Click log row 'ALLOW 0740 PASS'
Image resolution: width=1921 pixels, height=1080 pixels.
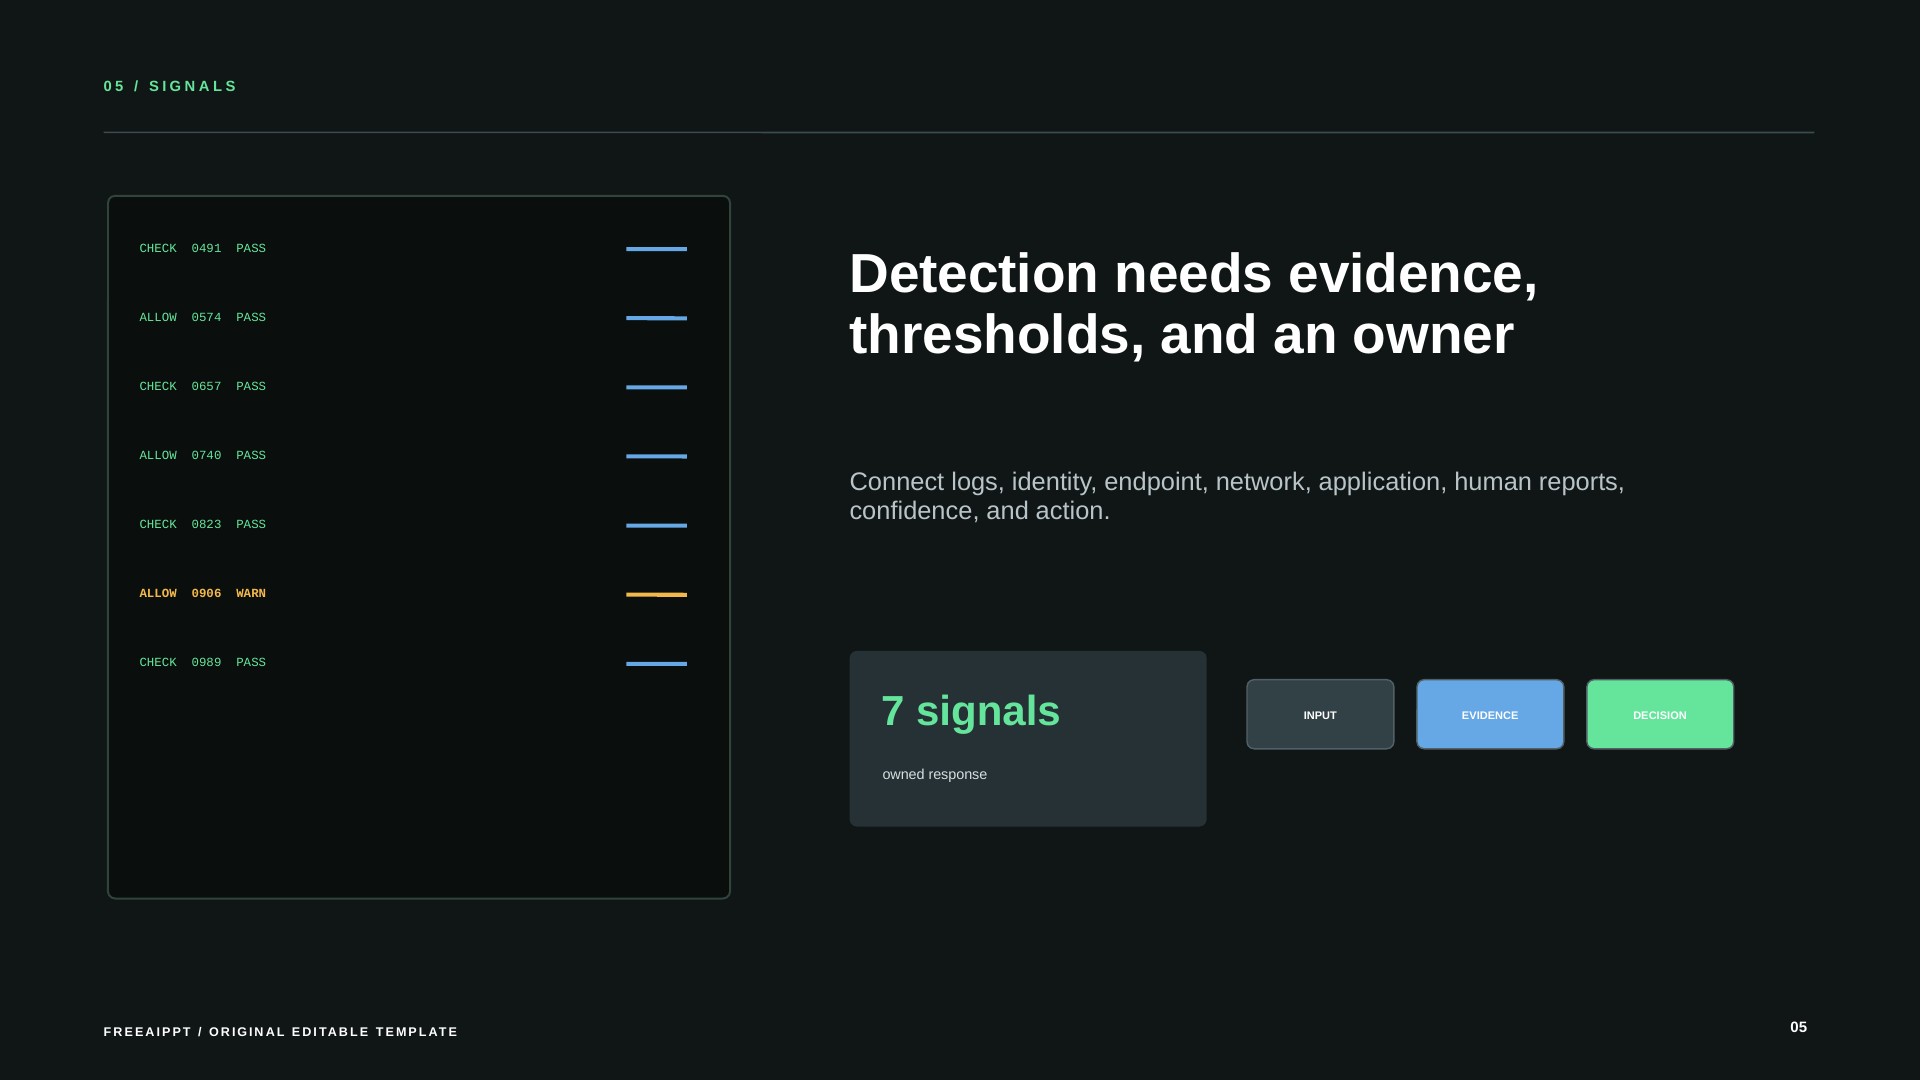[x=202, y=455]
